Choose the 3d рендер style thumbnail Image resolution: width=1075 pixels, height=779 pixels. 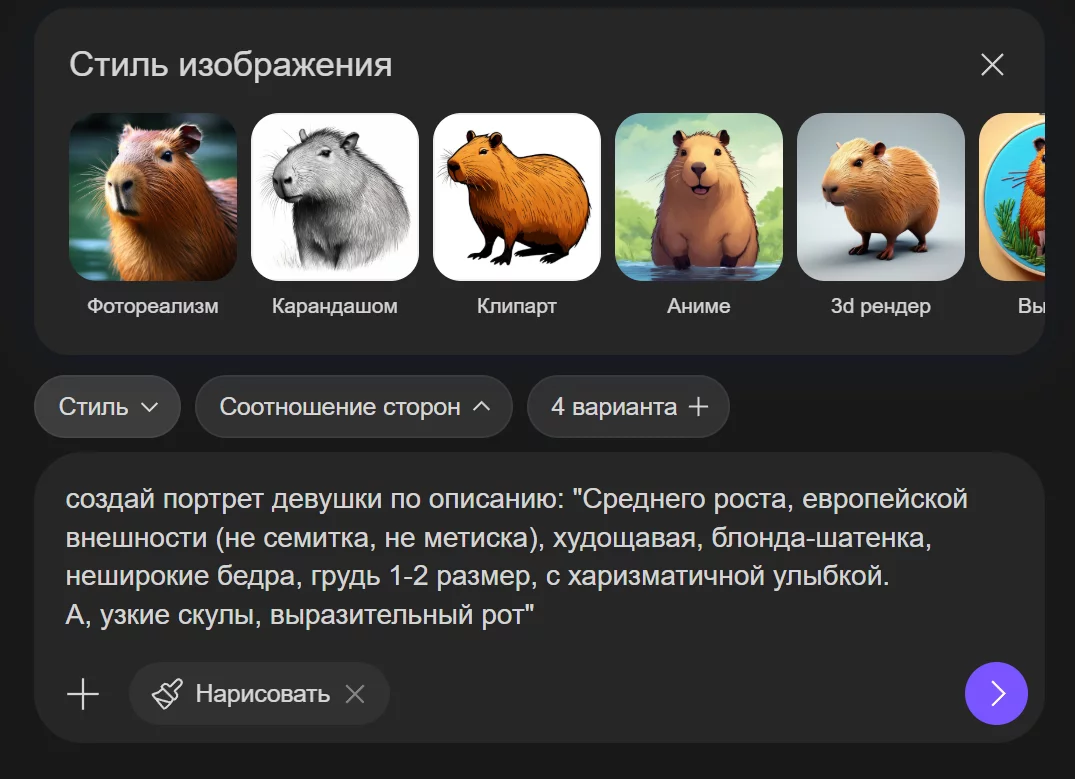tap(881, 197)
